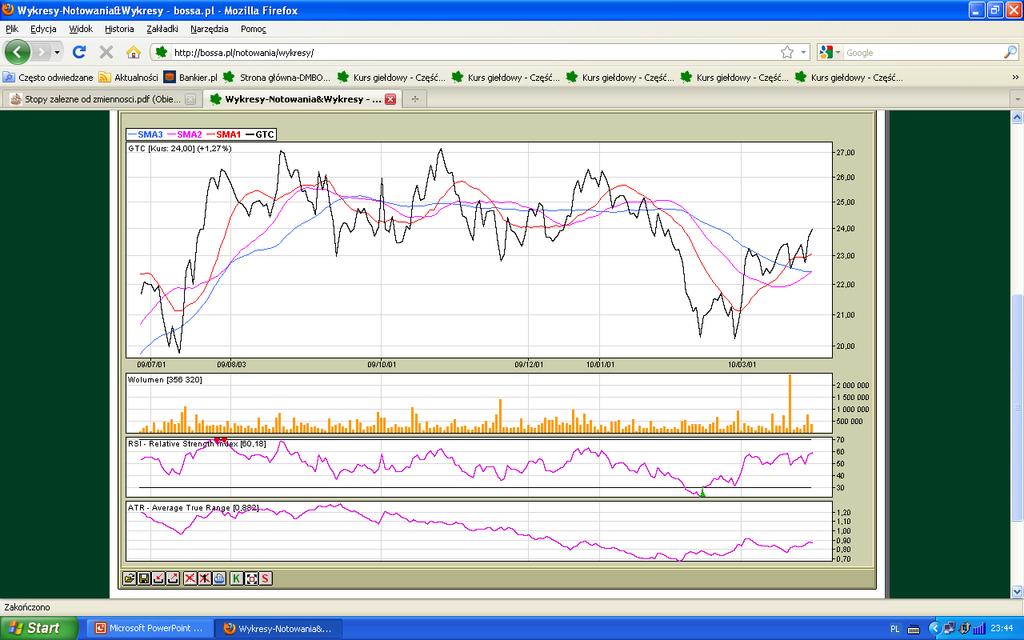
Task: Click the page scrollbar down arrow
Action: click(1017, 592)
